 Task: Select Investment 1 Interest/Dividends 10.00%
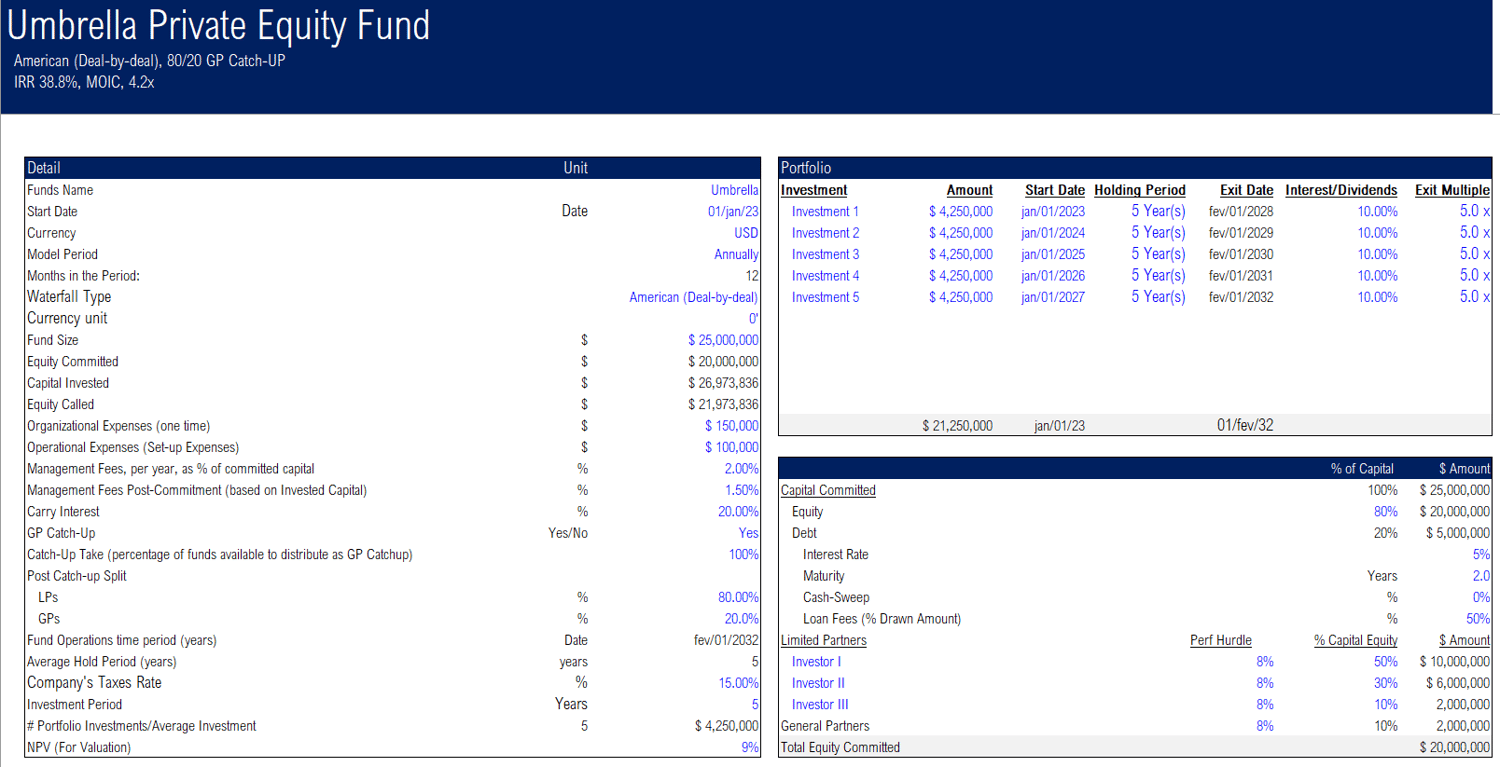pos(1377,211)
